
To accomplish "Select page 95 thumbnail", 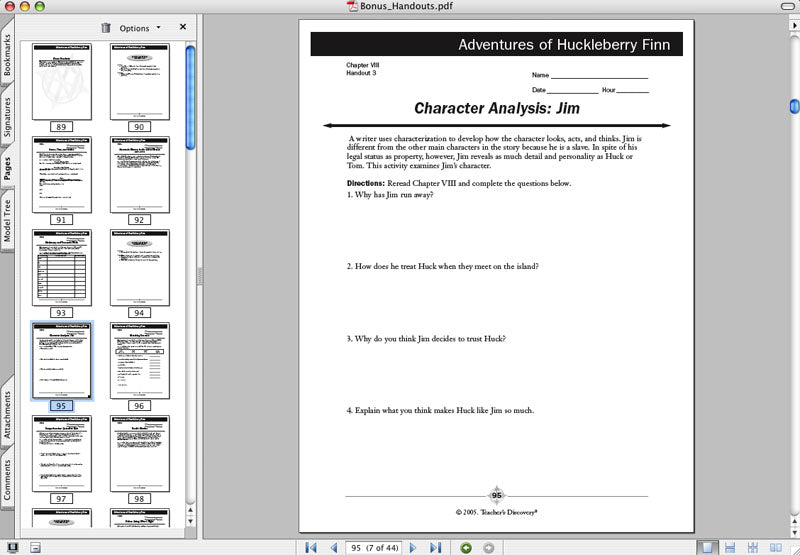I will (62, 361).
